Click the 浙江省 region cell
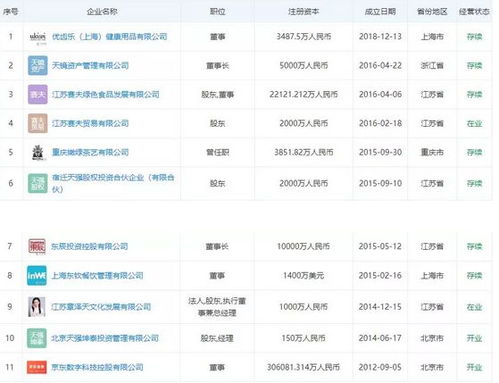499x383 pixels. (x=432, y=66)
